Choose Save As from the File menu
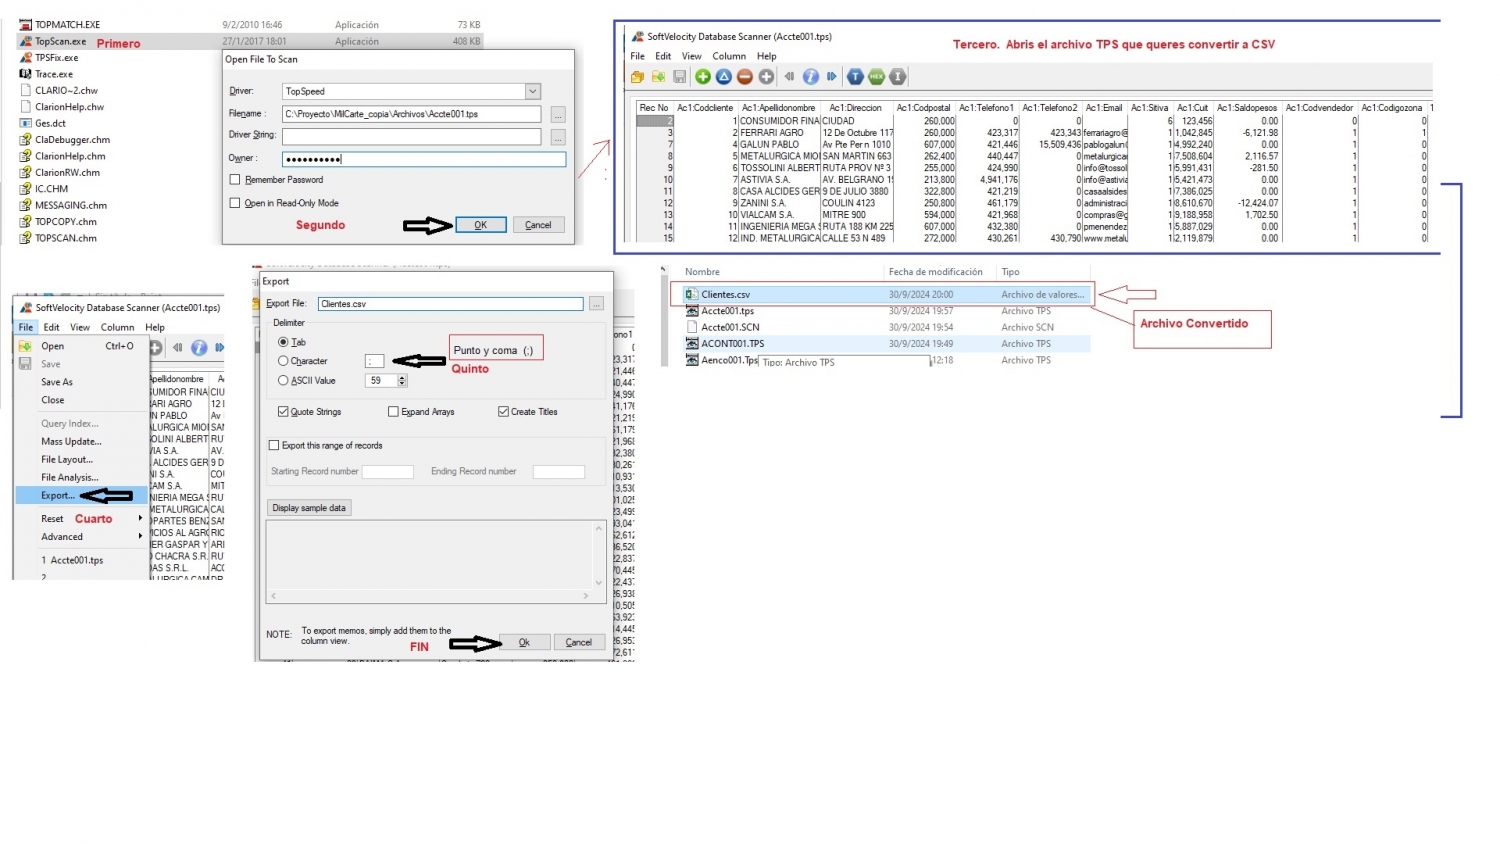The width and height of the screenshot is (1500, 844). [57, 382]
